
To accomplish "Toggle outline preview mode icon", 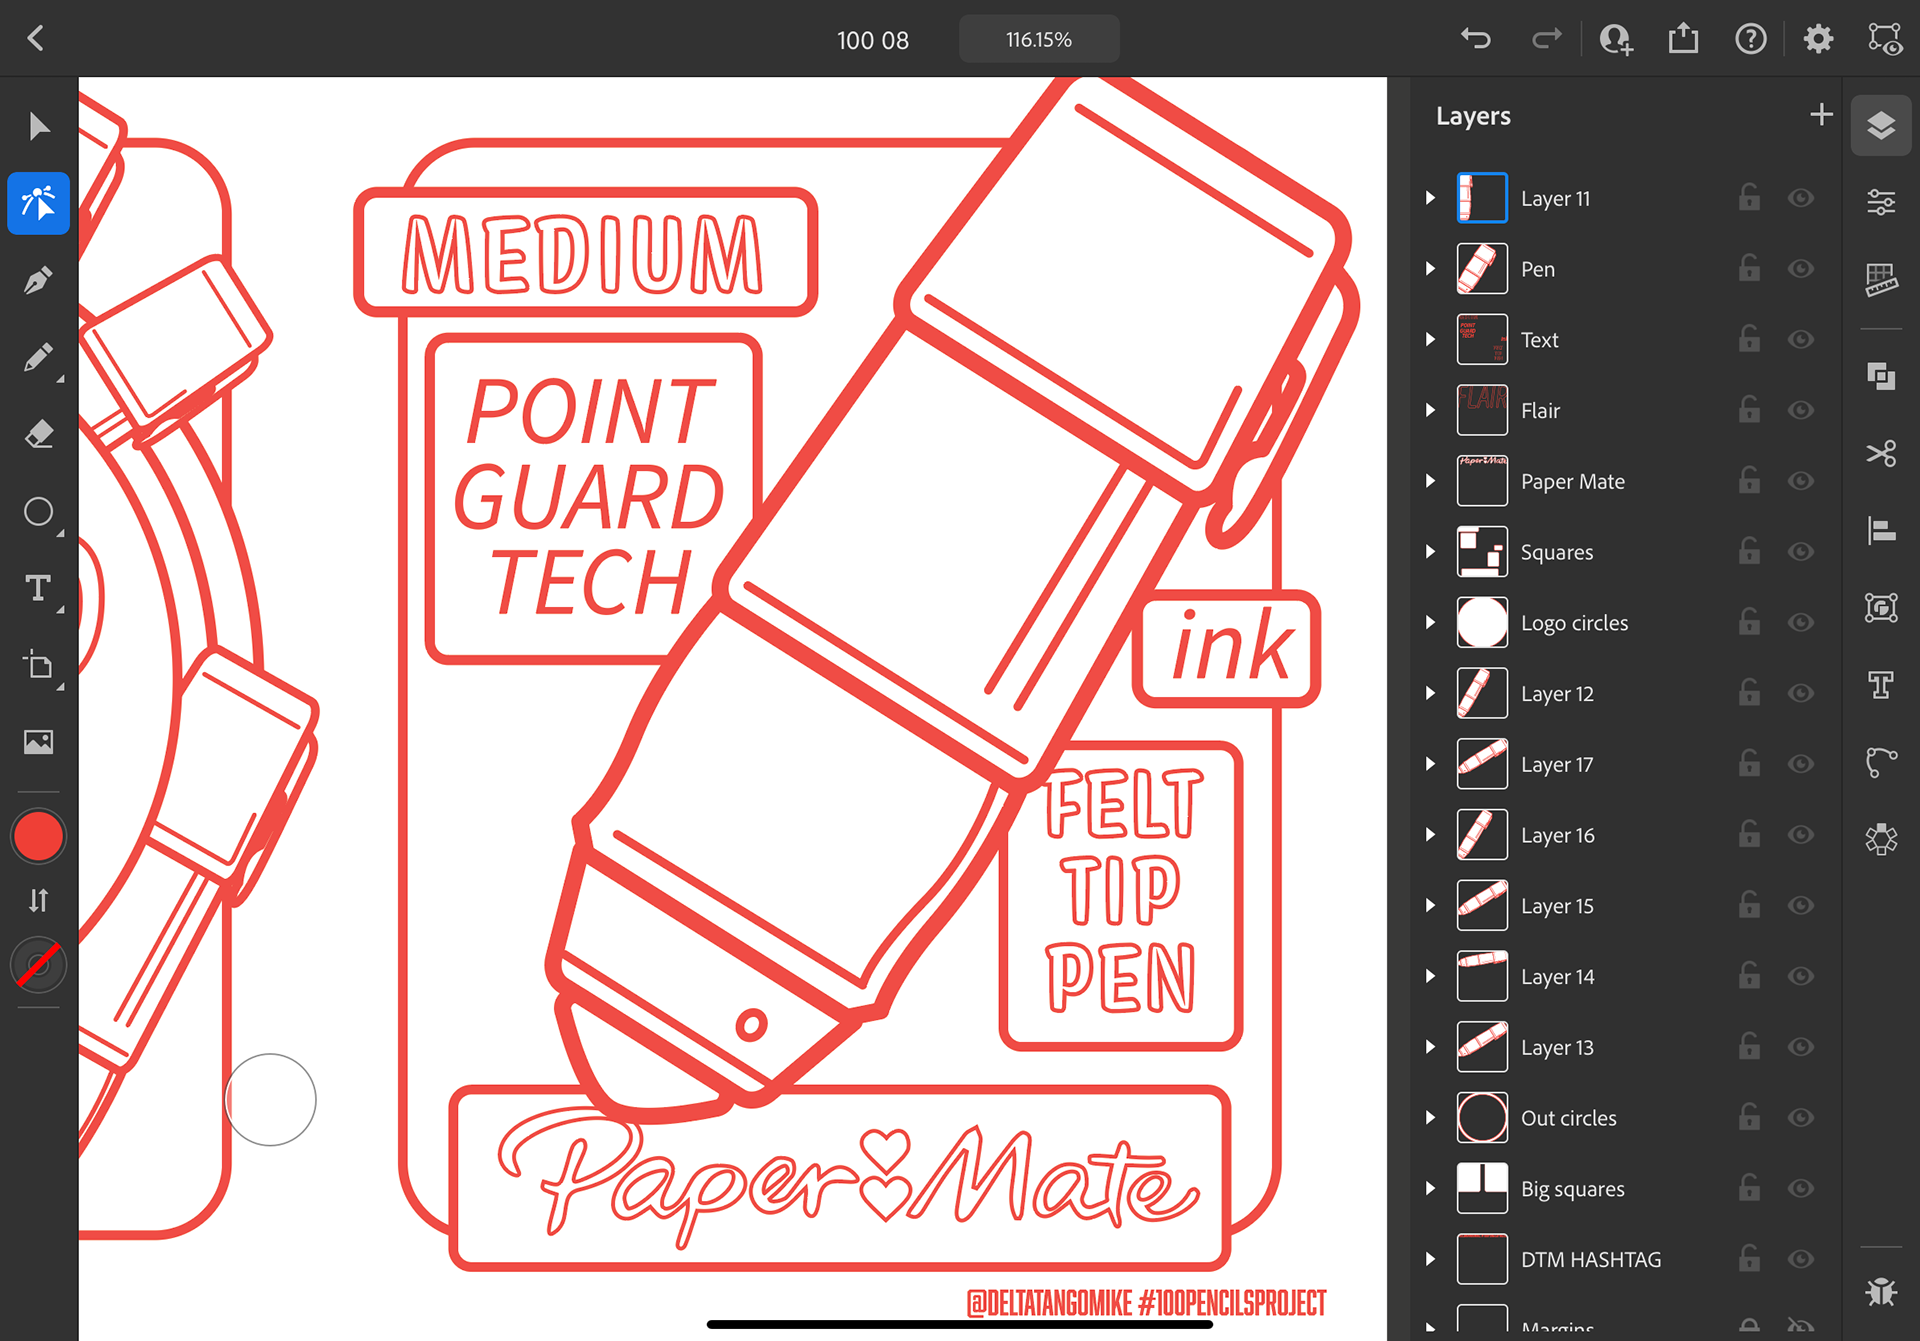I will click(x=1885, y=39).
